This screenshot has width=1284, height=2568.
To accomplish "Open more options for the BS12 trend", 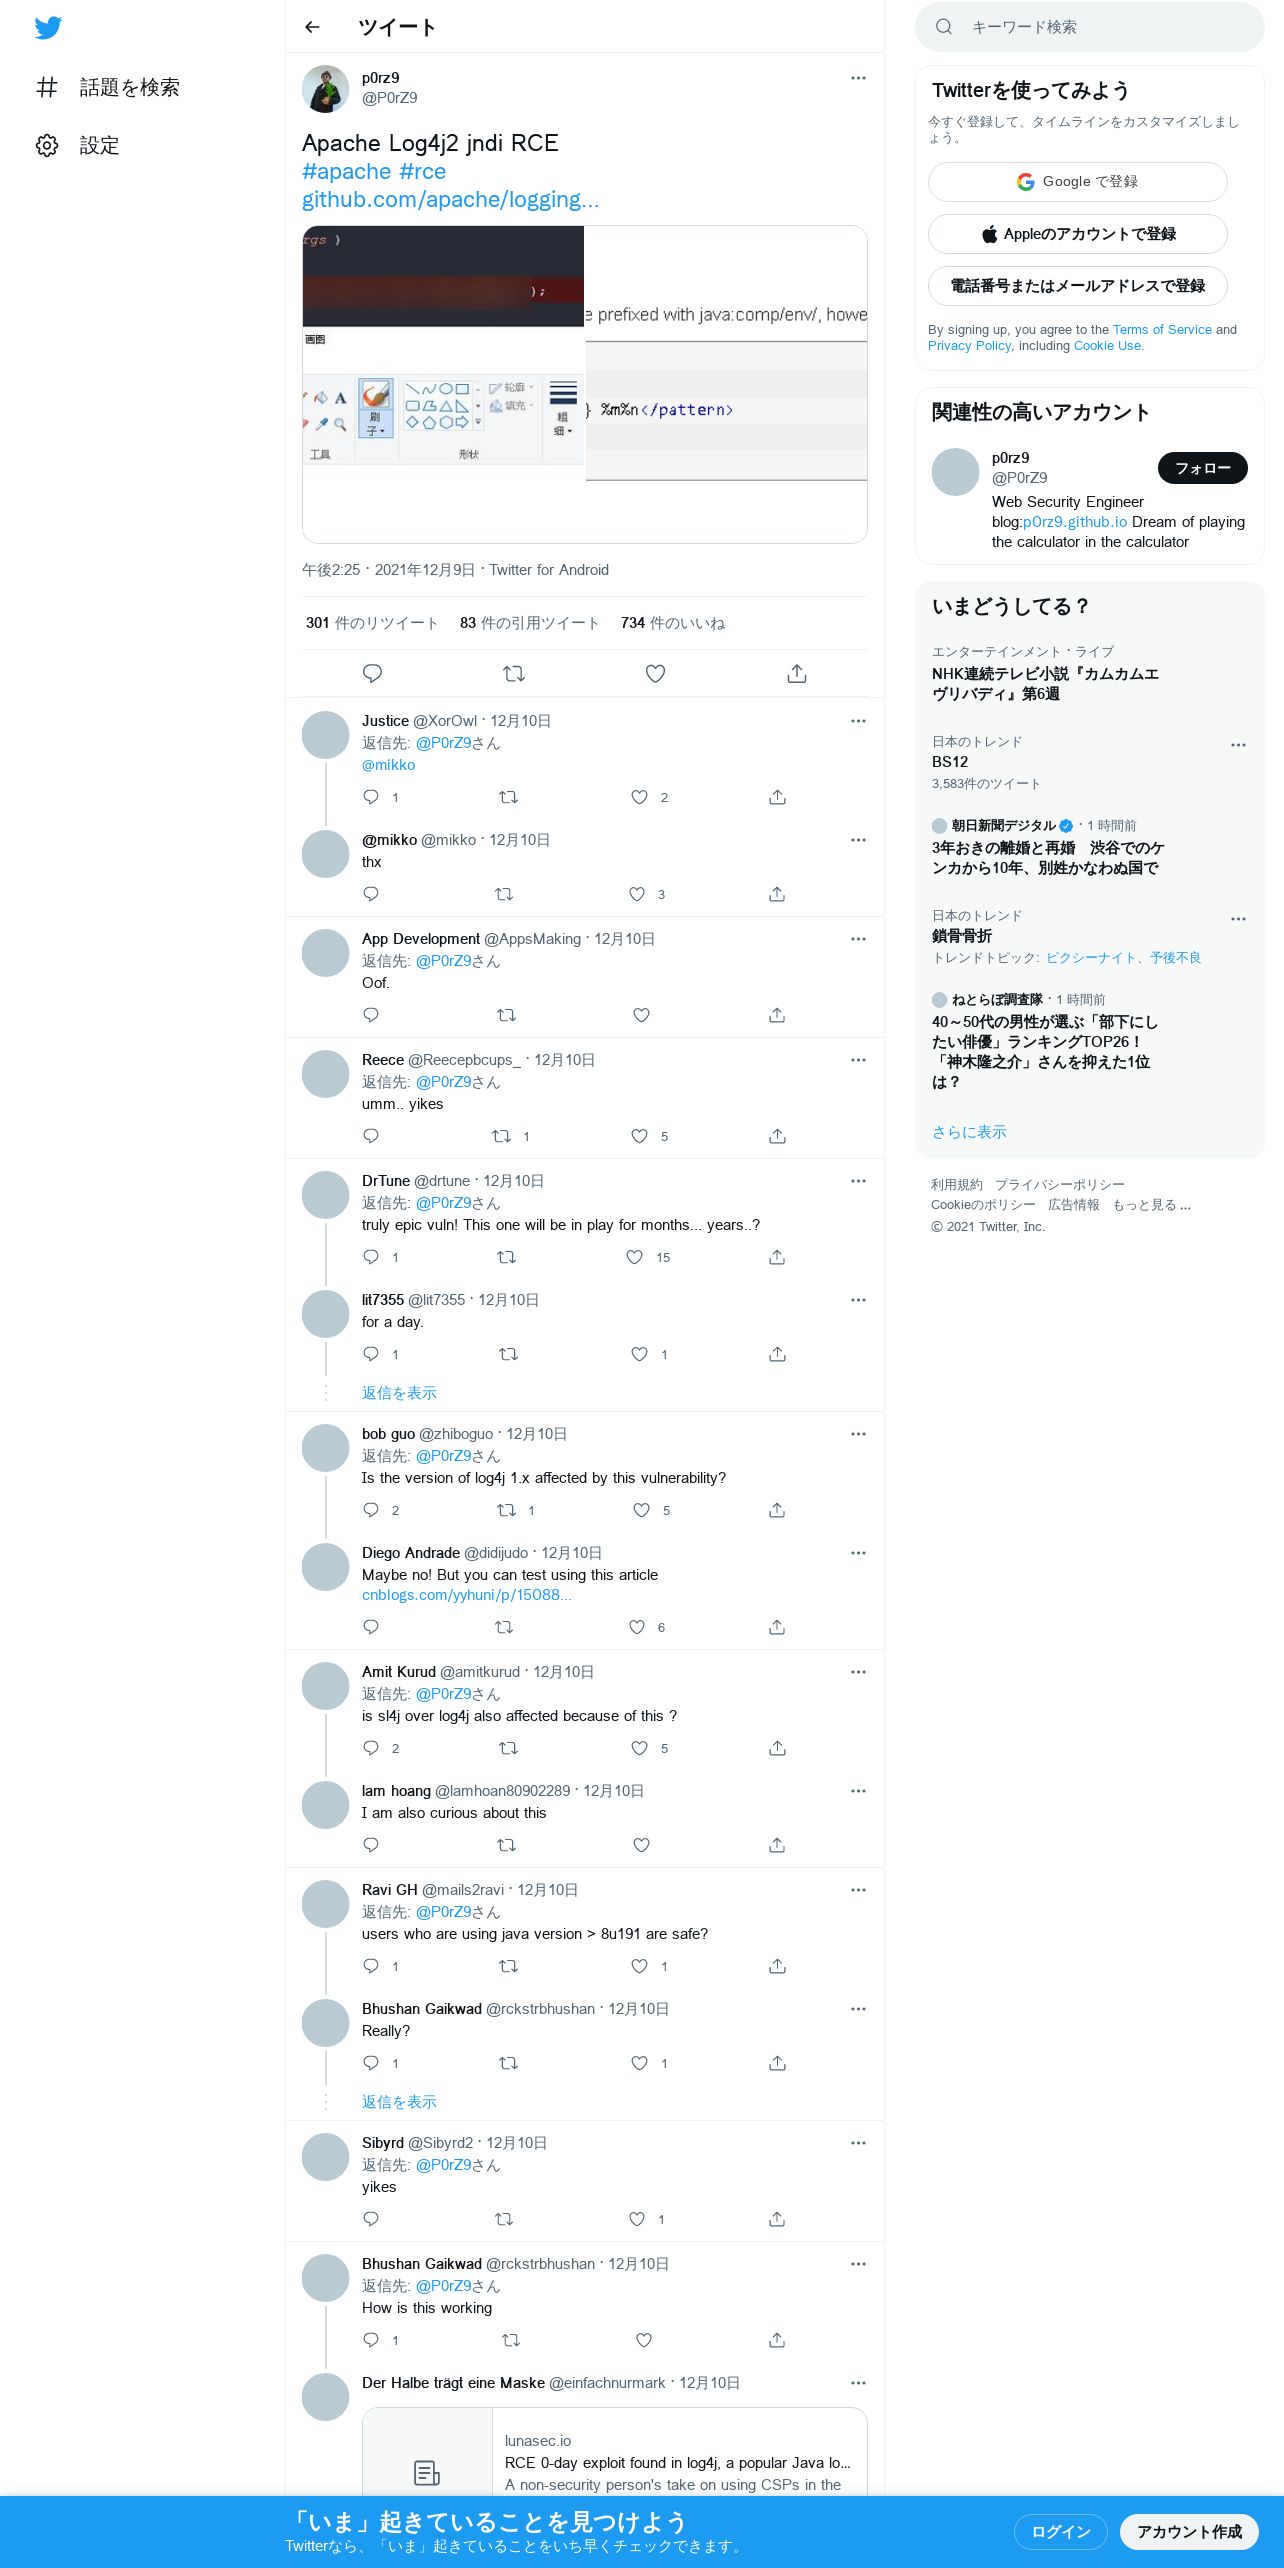I will pos(1238,745).
